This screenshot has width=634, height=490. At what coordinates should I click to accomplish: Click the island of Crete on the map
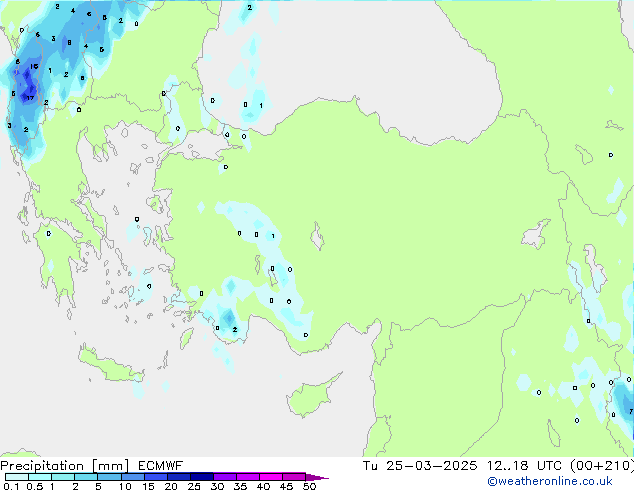(110, 365)
